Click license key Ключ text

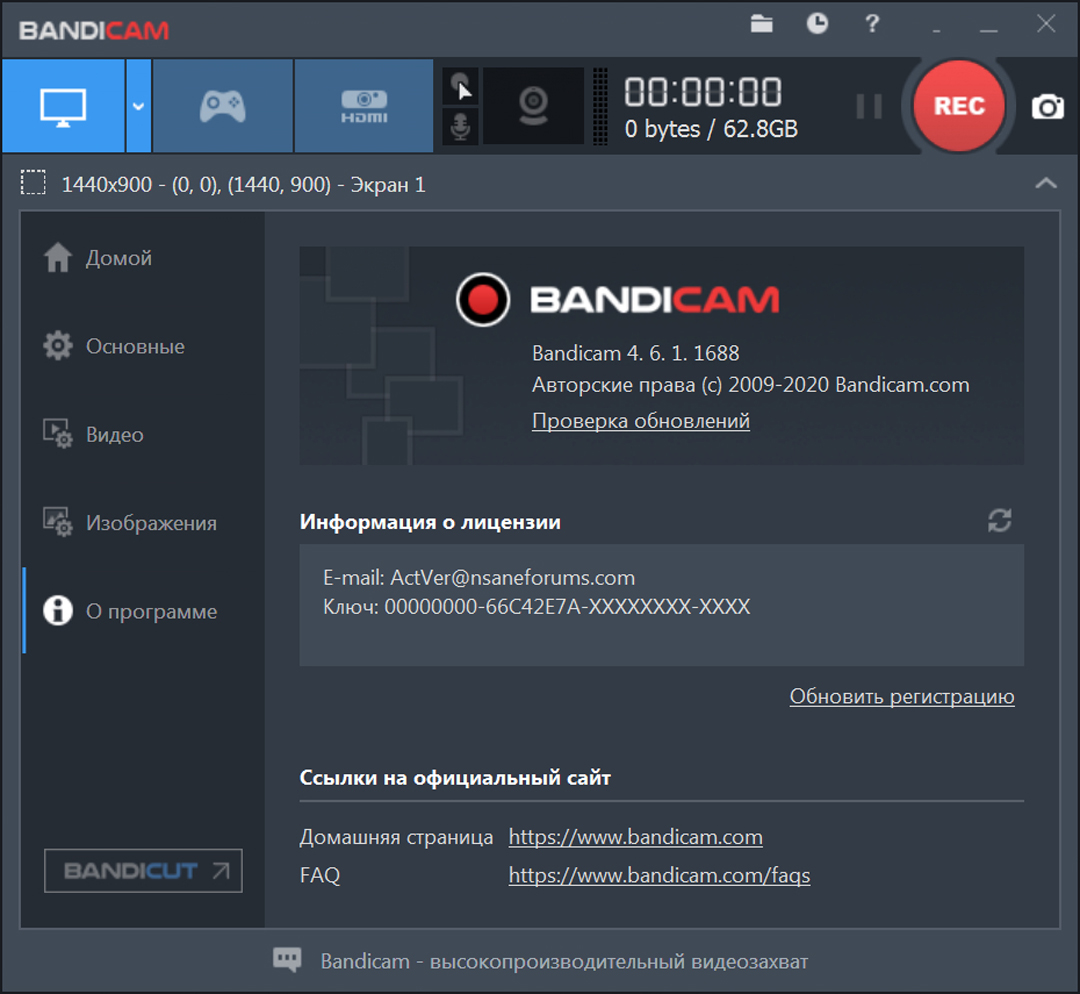coord(537,607)
